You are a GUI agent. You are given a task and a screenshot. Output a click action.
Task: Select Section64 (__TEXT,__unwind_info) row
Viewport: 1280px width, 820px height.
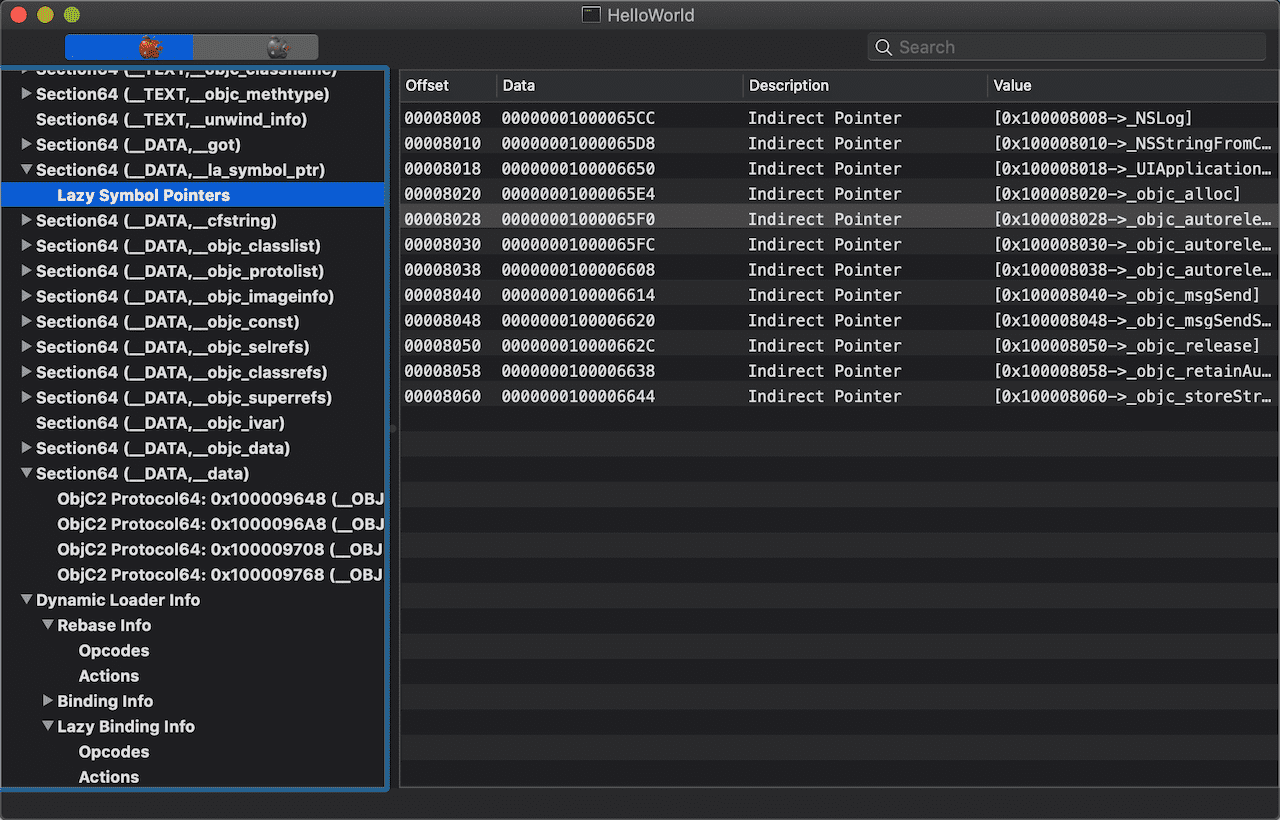tap(194, 119)
